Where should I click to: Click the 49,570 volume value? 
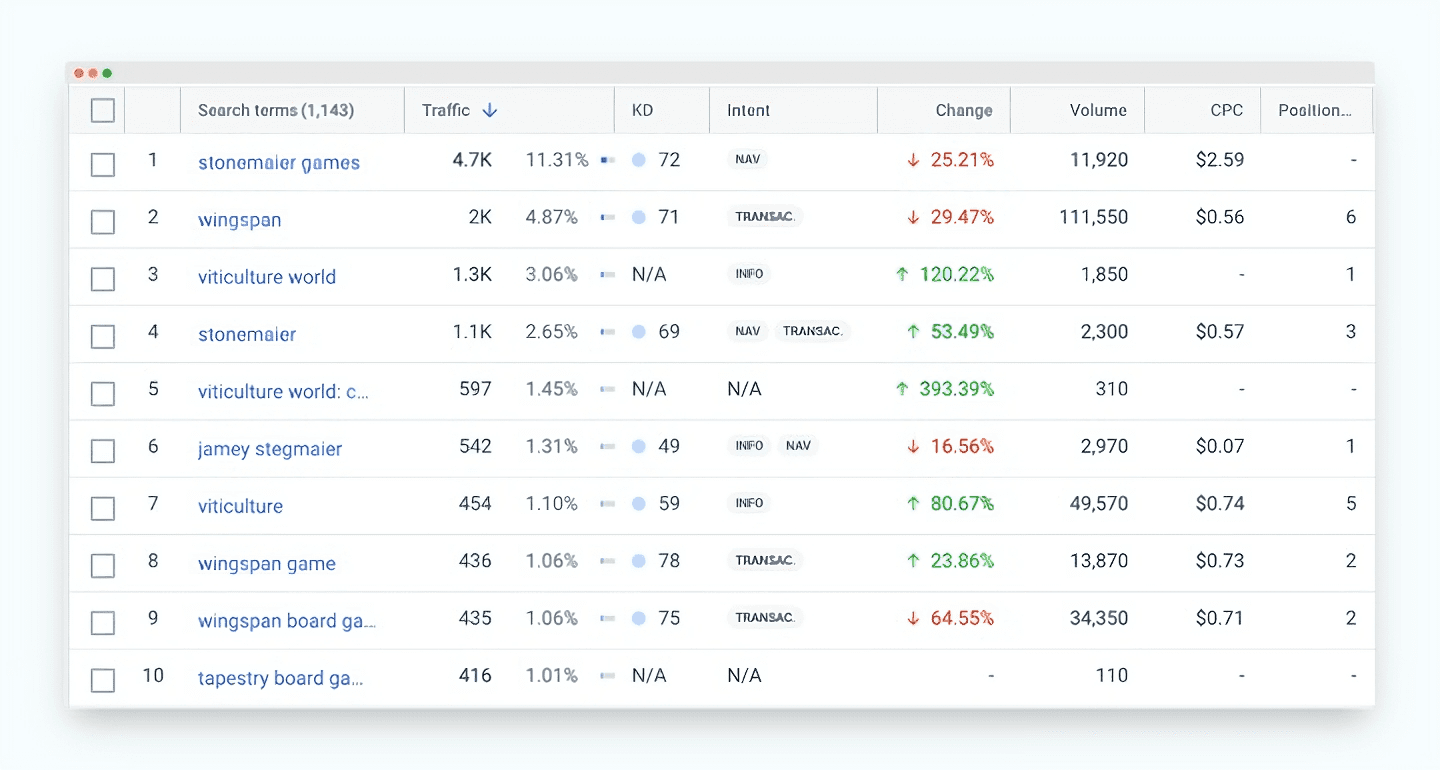1099,504
